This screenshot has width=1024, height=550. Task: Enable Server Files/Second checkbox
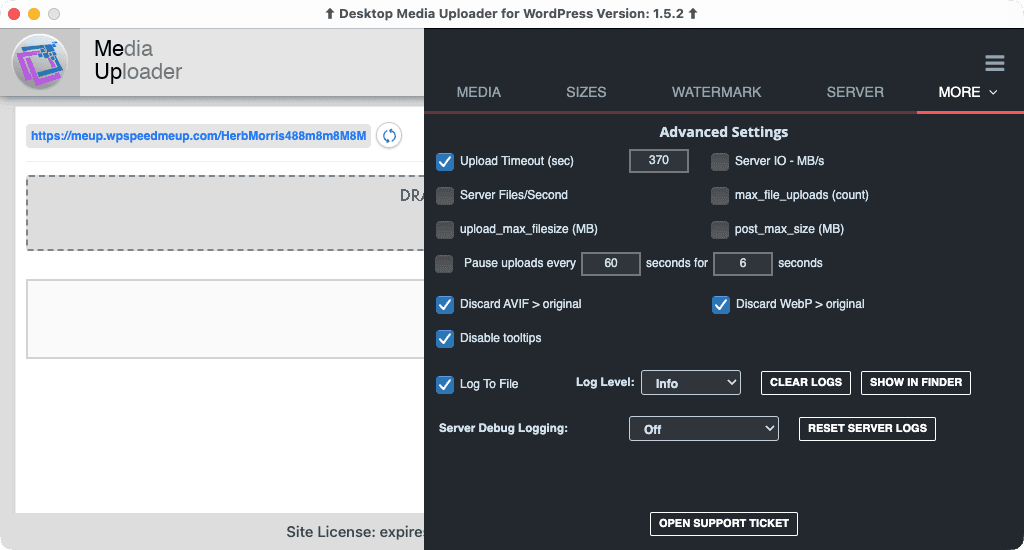445,195
